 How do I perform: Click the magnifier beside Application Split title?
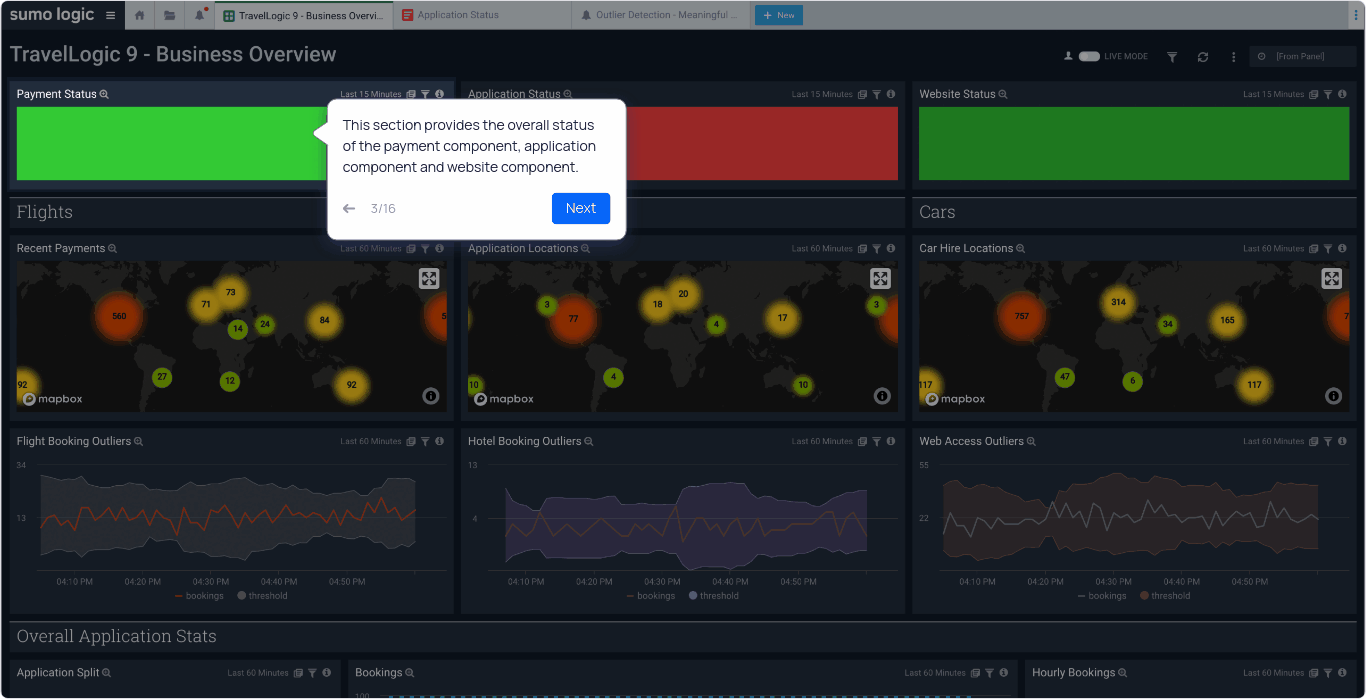click(x=107, y=673)
